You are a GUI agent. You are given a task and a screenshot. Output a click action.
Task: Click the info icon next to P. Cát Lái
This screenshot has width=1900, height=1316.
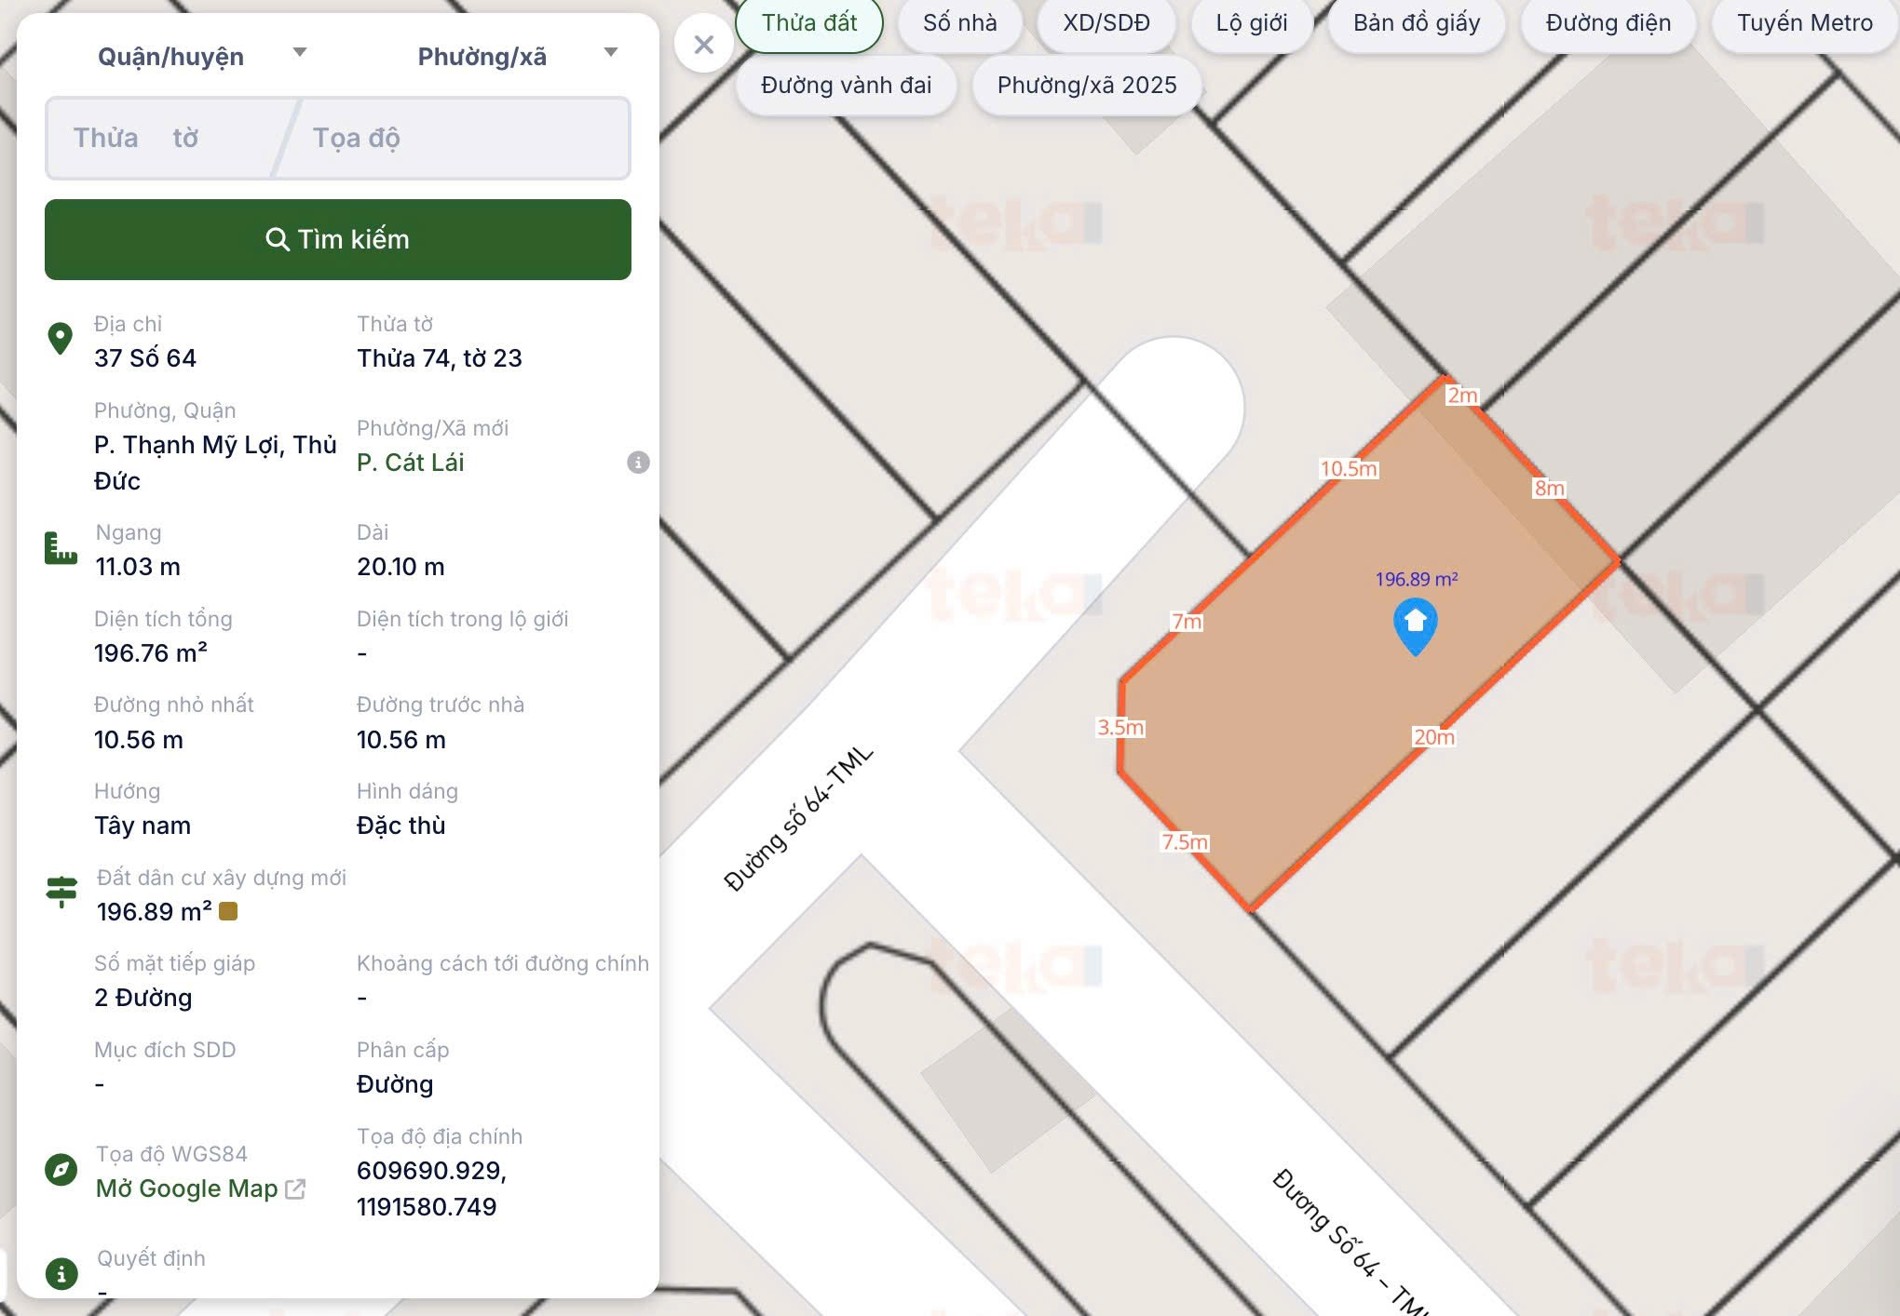638,462
